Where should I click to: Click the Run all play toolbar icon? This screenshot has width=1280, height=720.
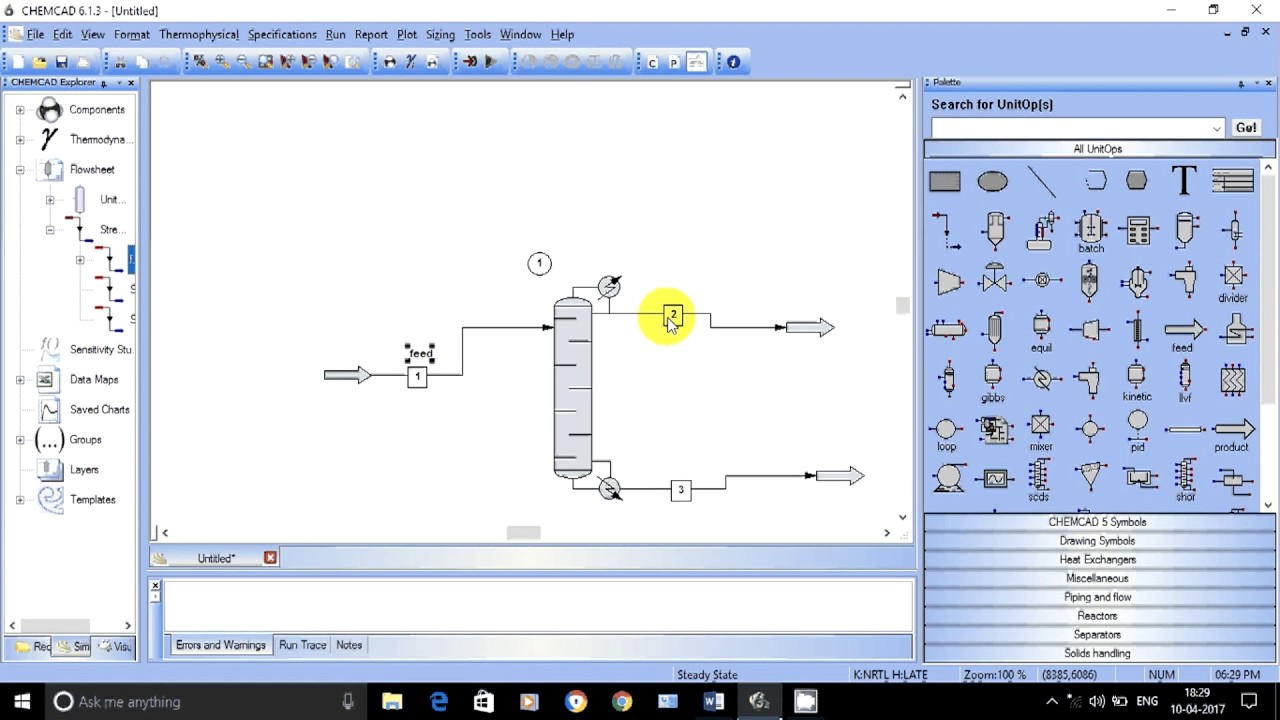pos(491,62)
